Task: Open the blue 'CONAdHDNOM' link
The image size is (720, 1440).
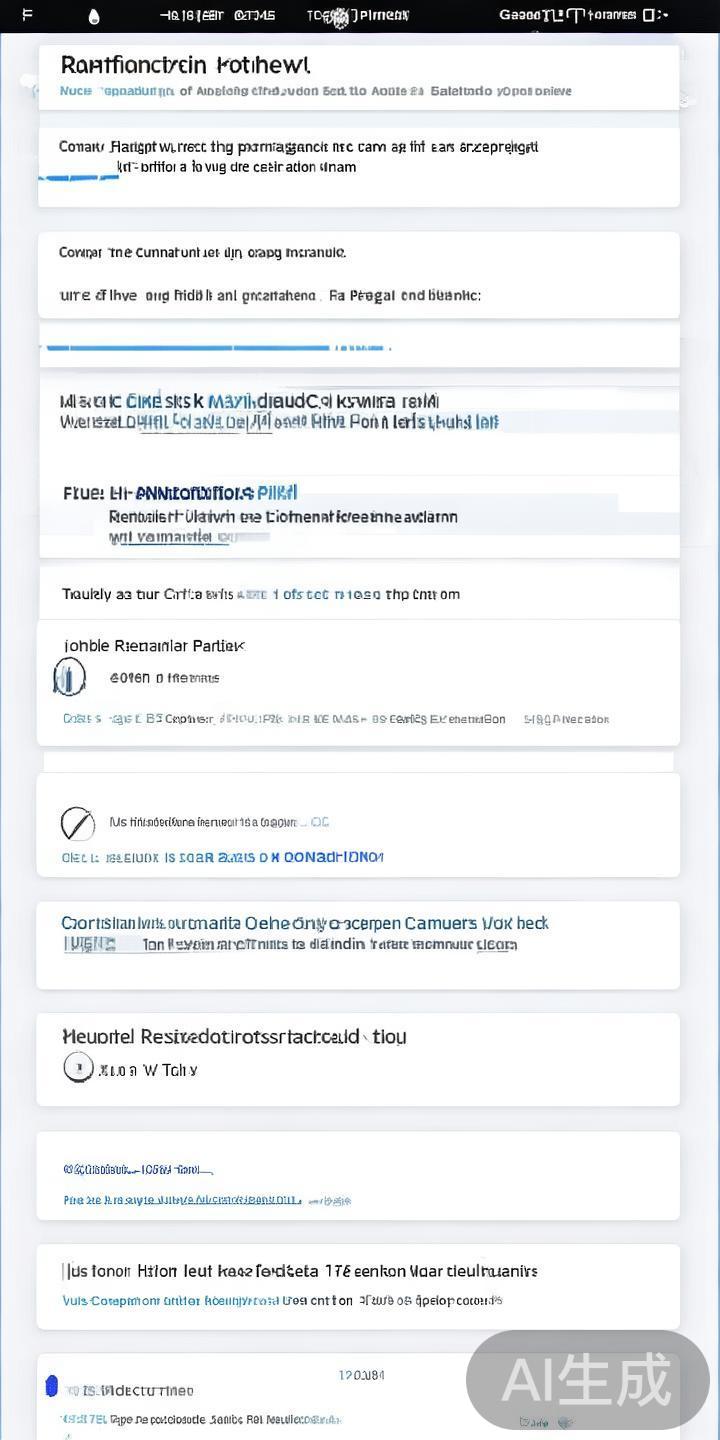Action: [x=333, y=857]
